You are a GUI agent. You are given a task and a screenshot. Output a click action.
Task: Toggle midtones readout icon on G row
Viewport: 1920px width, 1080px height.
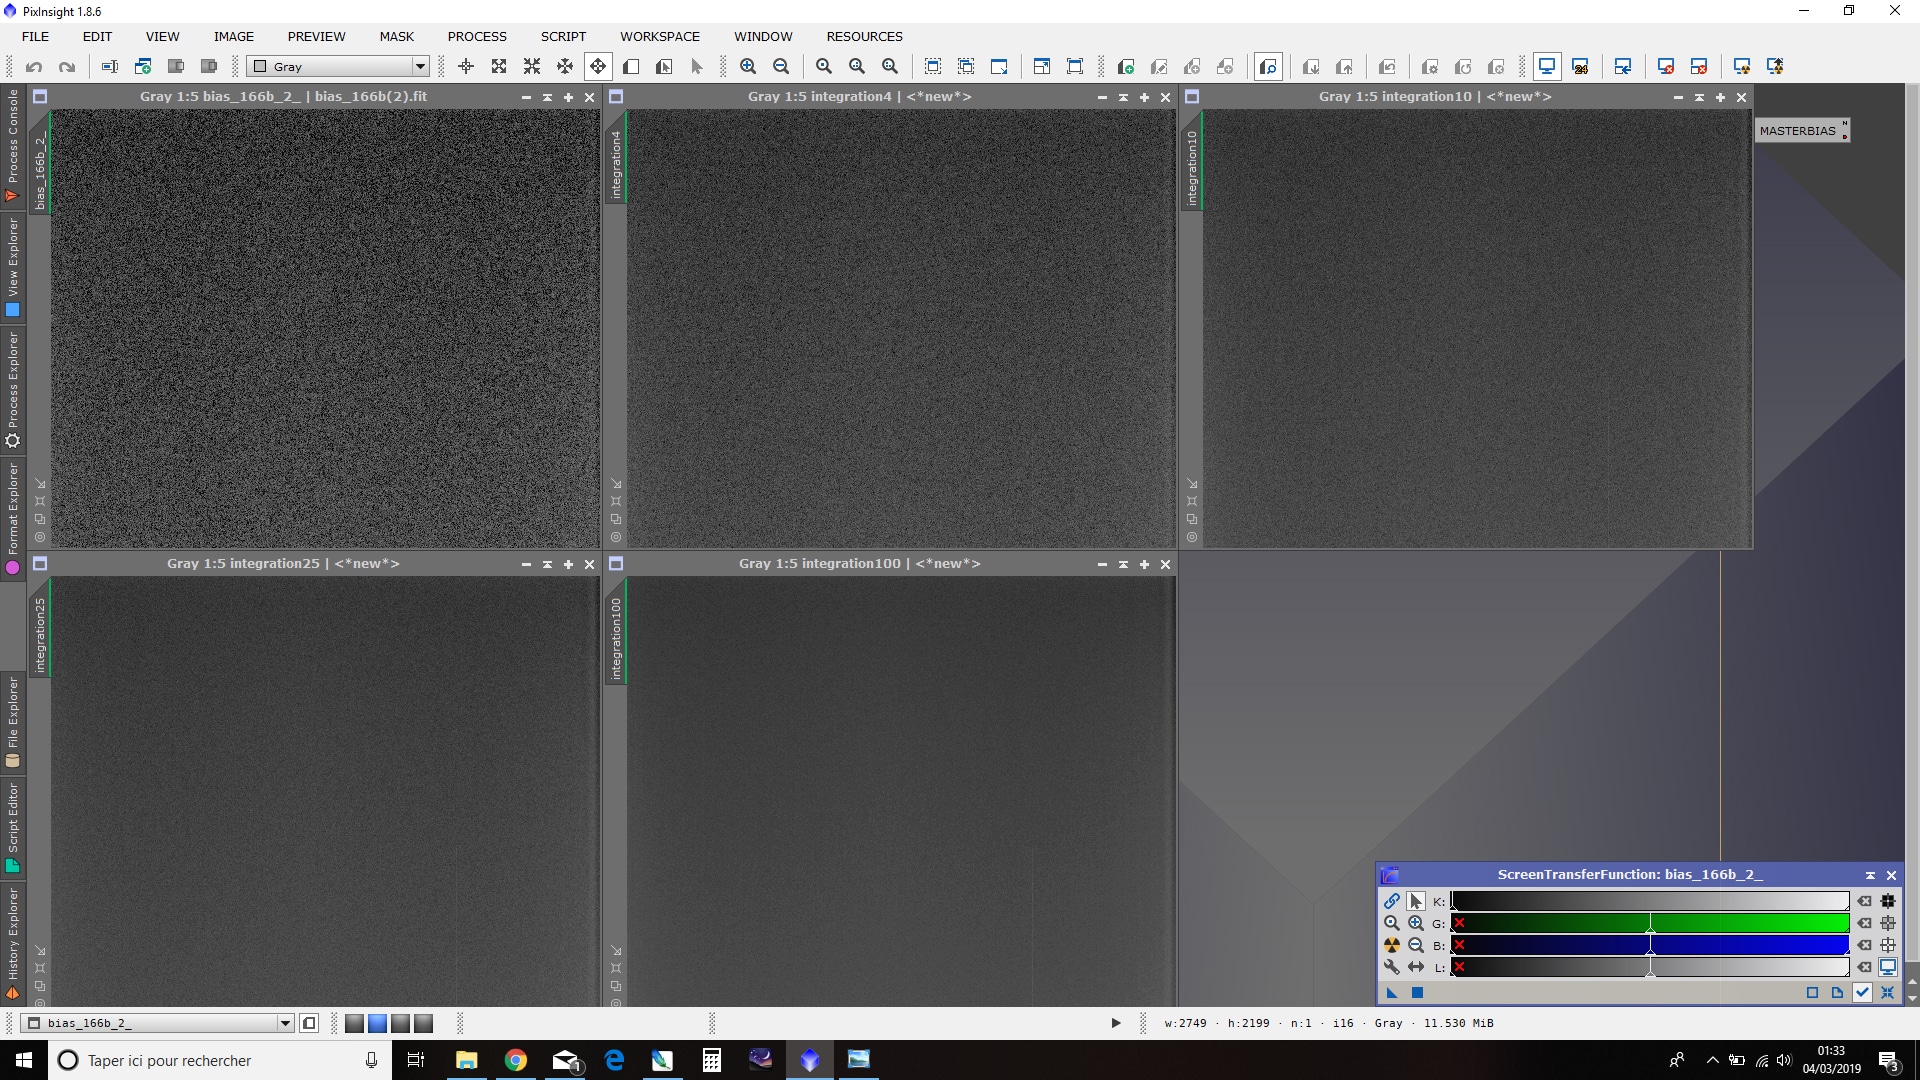pos(1888,923)
